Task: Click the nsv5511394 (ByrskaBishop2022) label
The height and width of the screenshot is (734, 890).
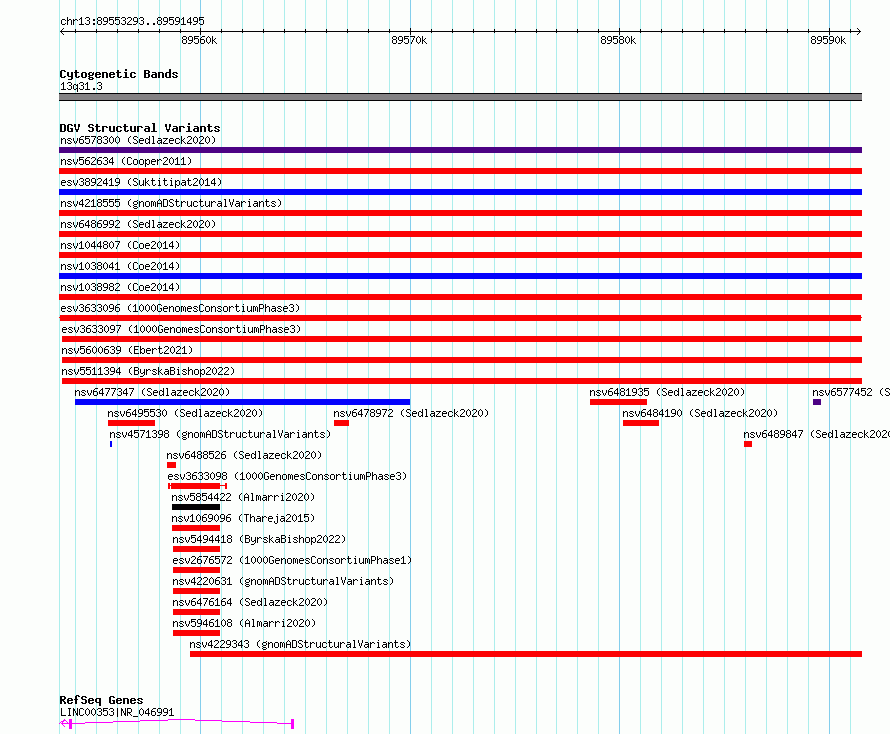Action: coord(148,371)
